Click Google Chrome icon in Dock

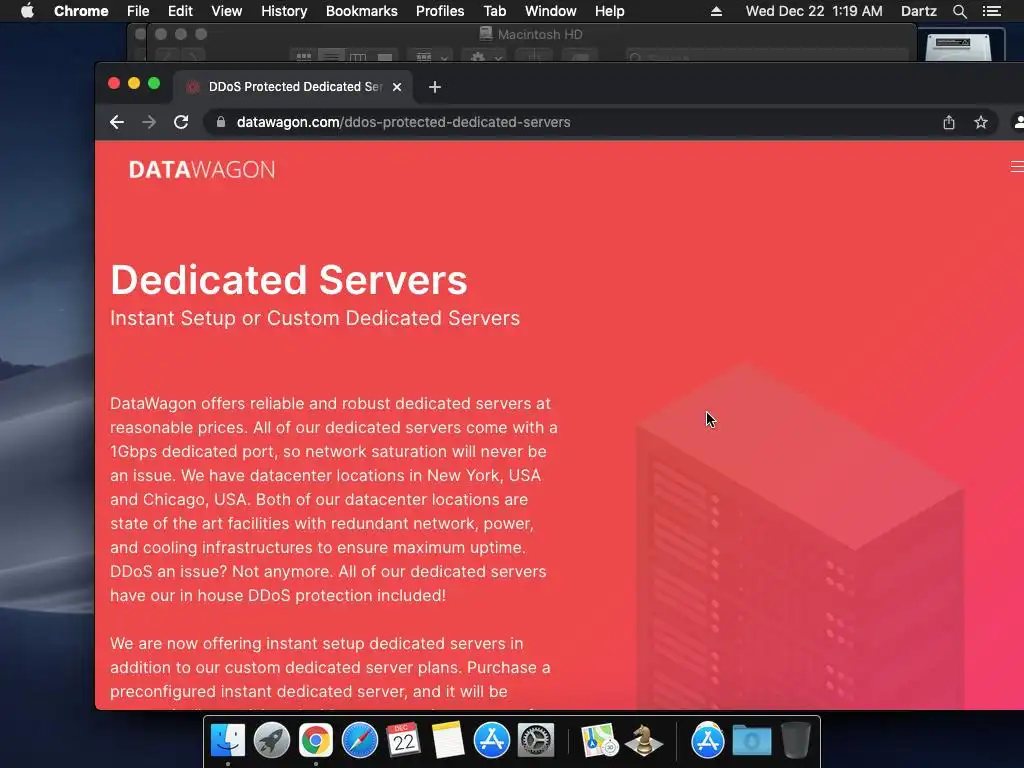tap(315, 740)
